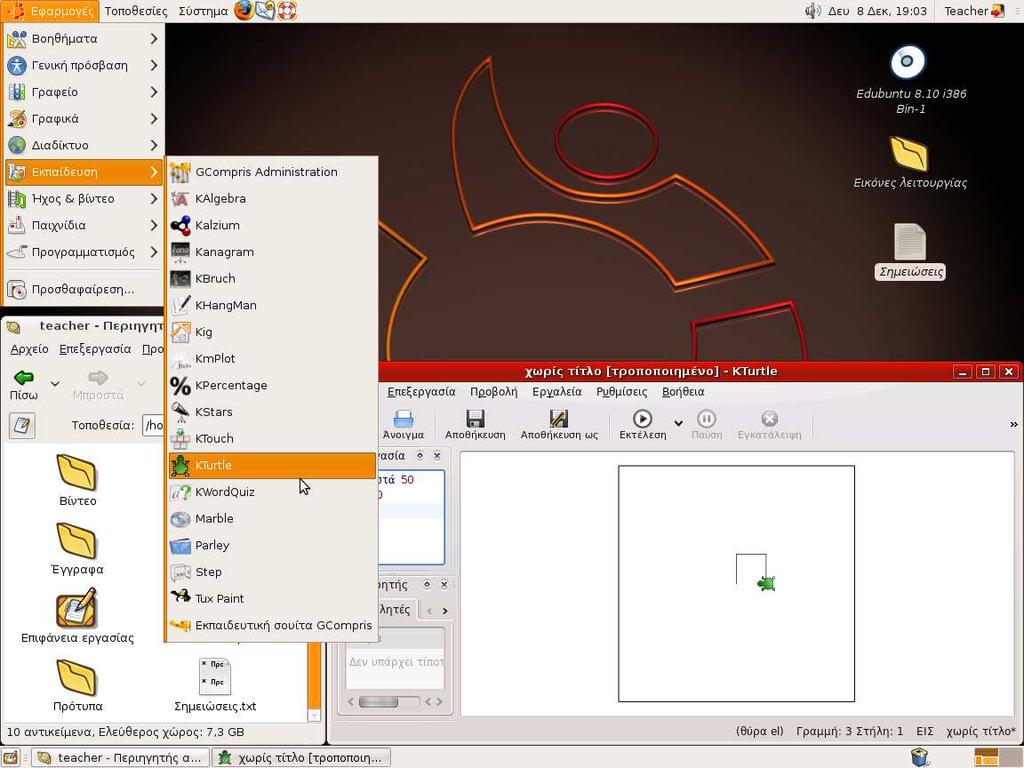
Task: Expand Γραφείο submenu
Action: [83, 92]
